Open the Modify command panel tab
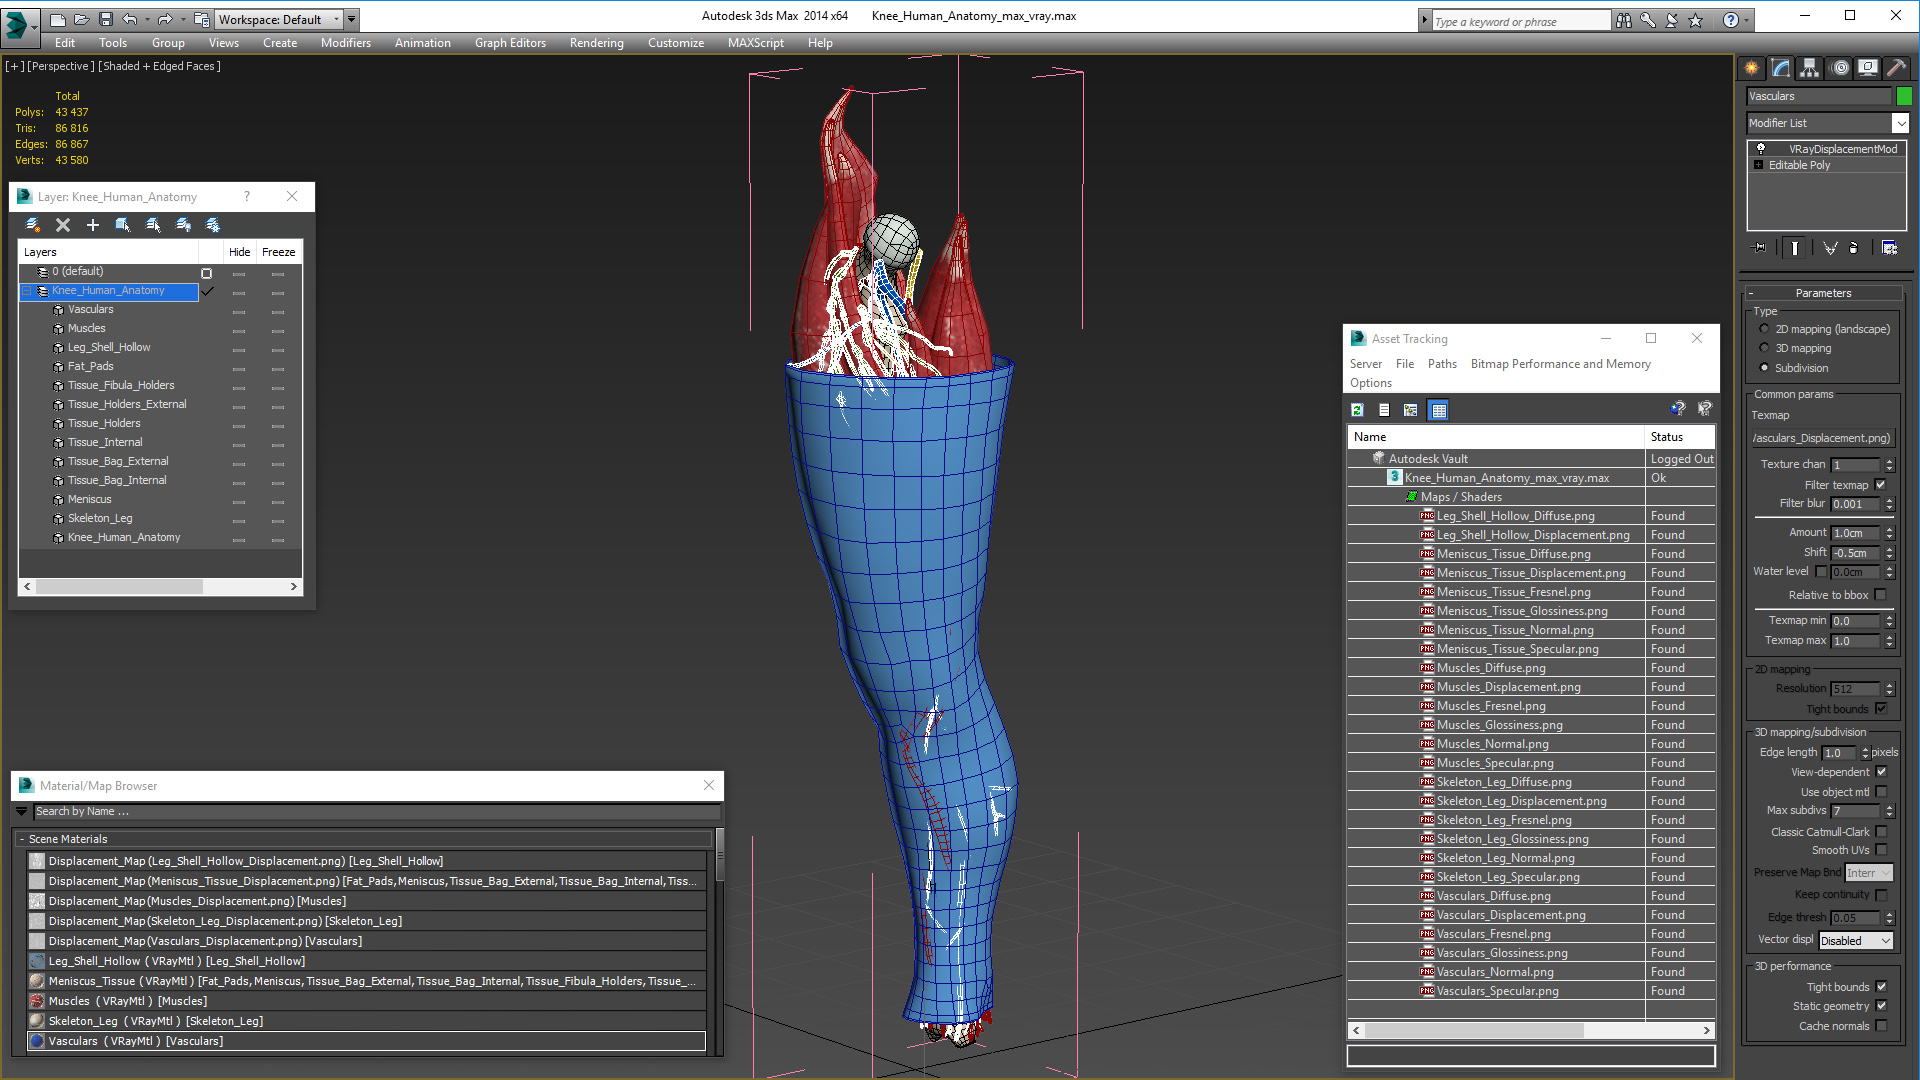Screen dimensions: 1920x1080 tap(1781, 68)
